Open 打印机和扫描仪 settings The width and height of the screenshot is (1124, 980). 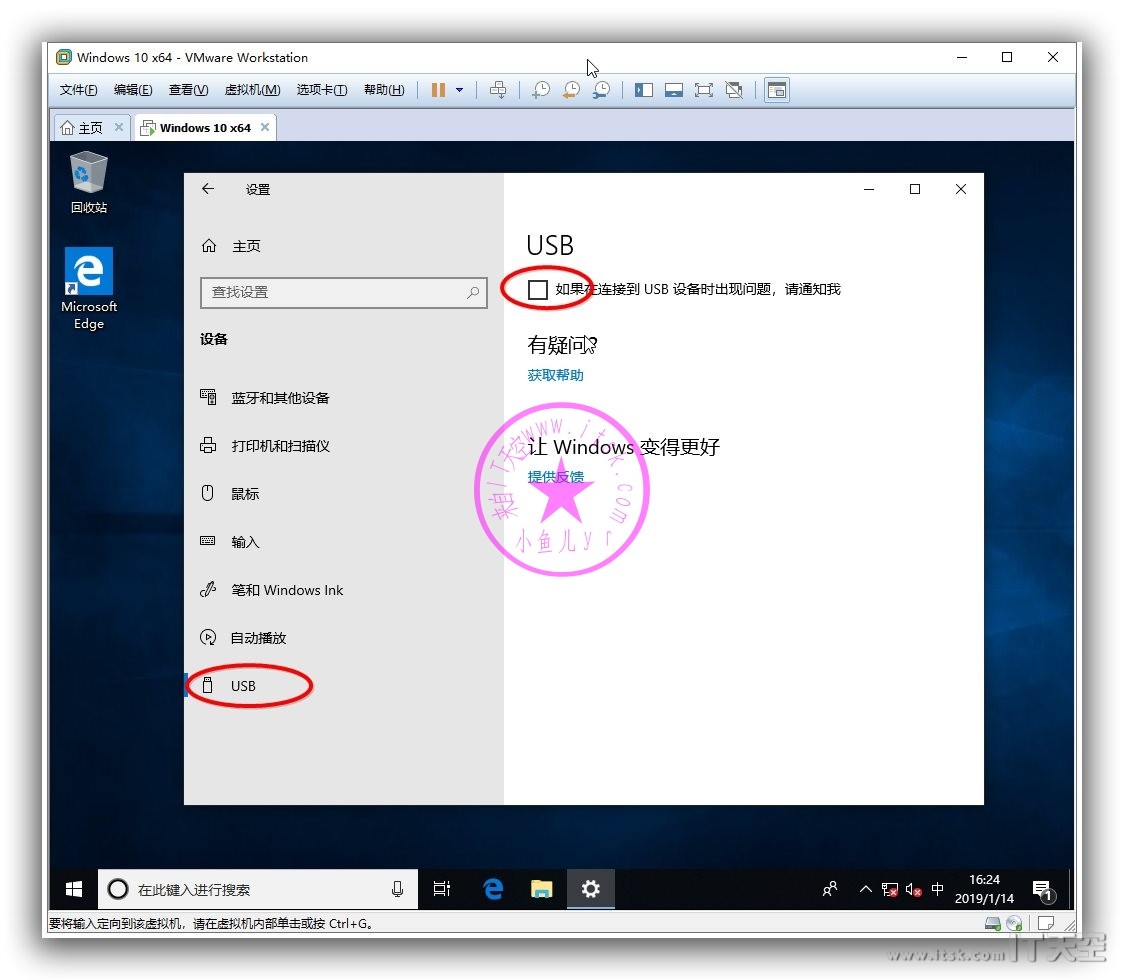[344, 446]
